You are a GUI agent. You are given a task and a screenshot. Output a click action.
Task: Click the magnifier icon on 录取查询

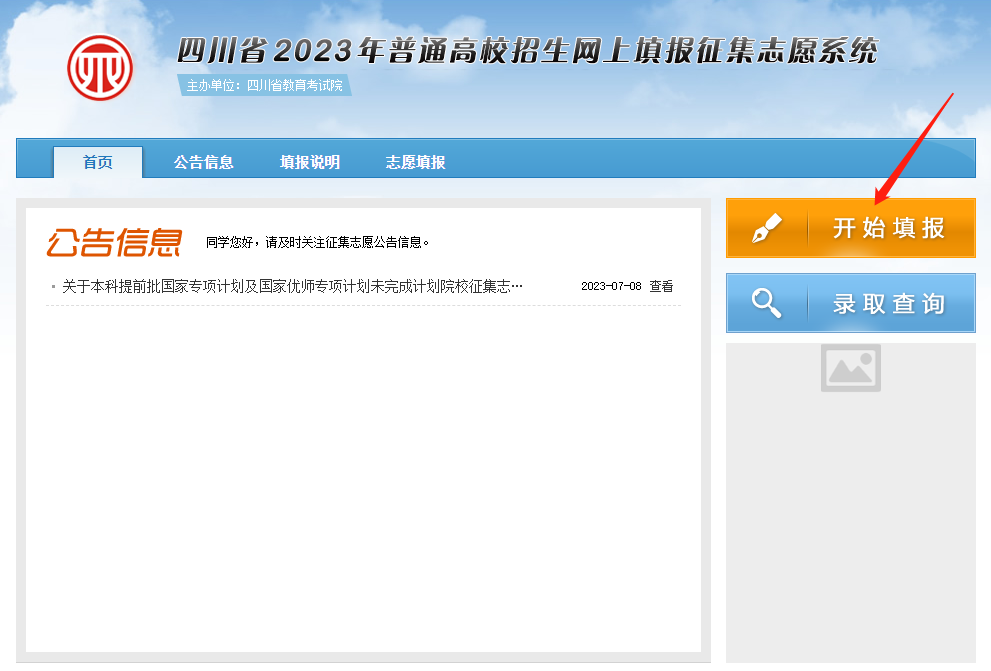pos(766,303)
